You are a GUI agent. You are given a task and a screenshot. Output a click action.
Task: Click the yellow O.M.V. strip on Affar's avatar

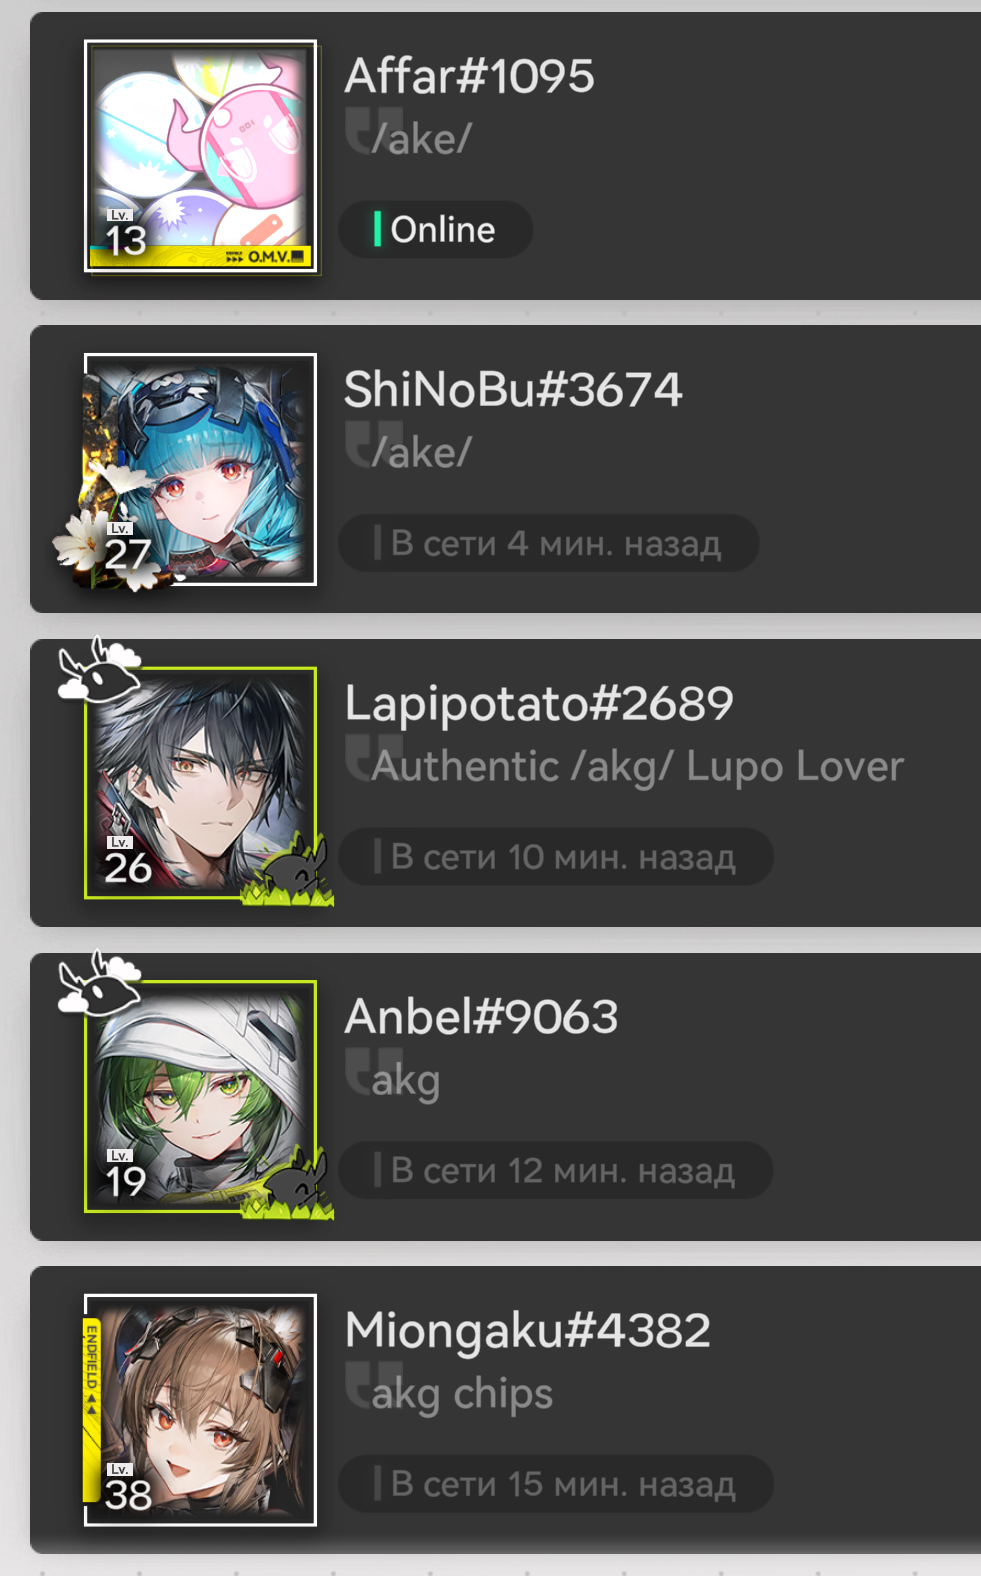[201, 257]
